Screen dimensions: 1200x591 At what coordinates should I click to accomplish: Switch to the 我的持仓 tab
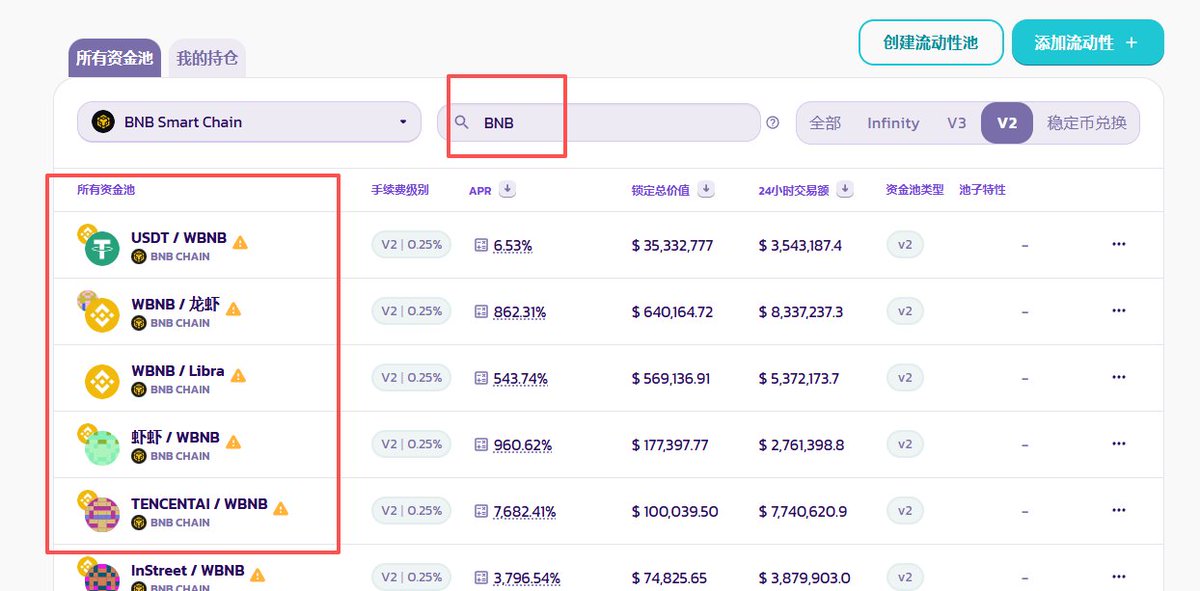coord(207,58)
